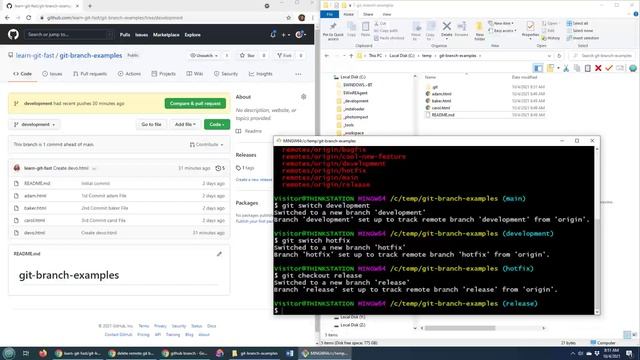
Task: Click Pin to Quick access in Explorer
Action: coord(333,31)
